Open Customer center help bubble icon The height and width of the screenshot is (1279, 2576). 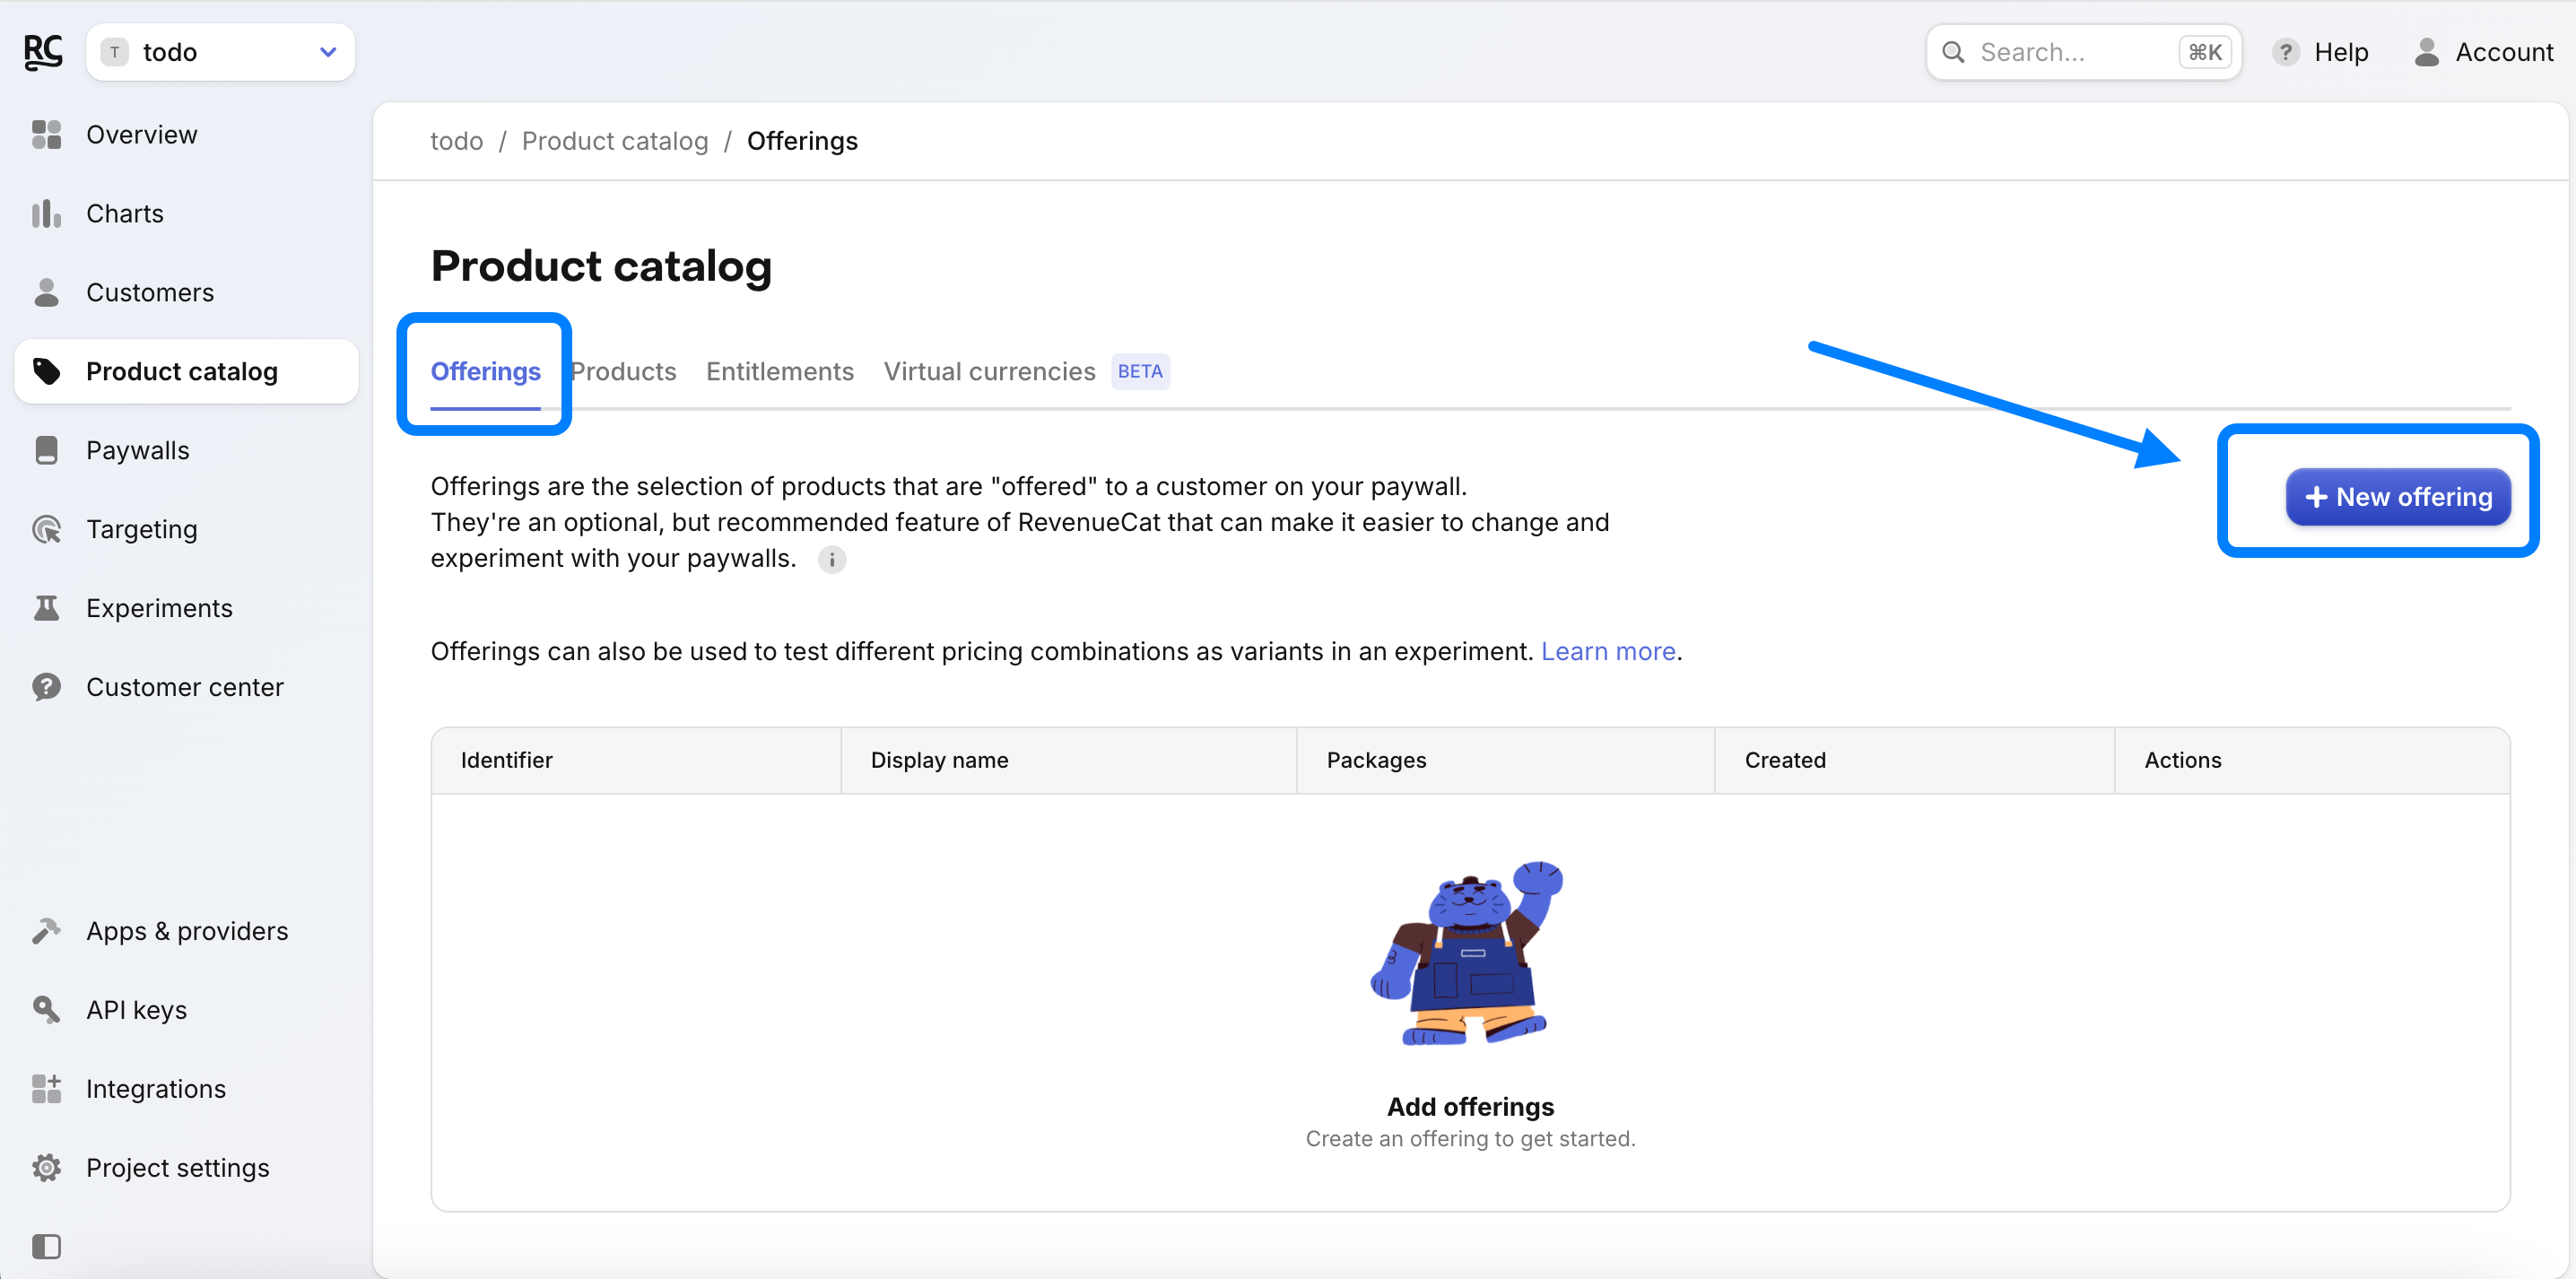pyautogui.click(x=46, y=687)
